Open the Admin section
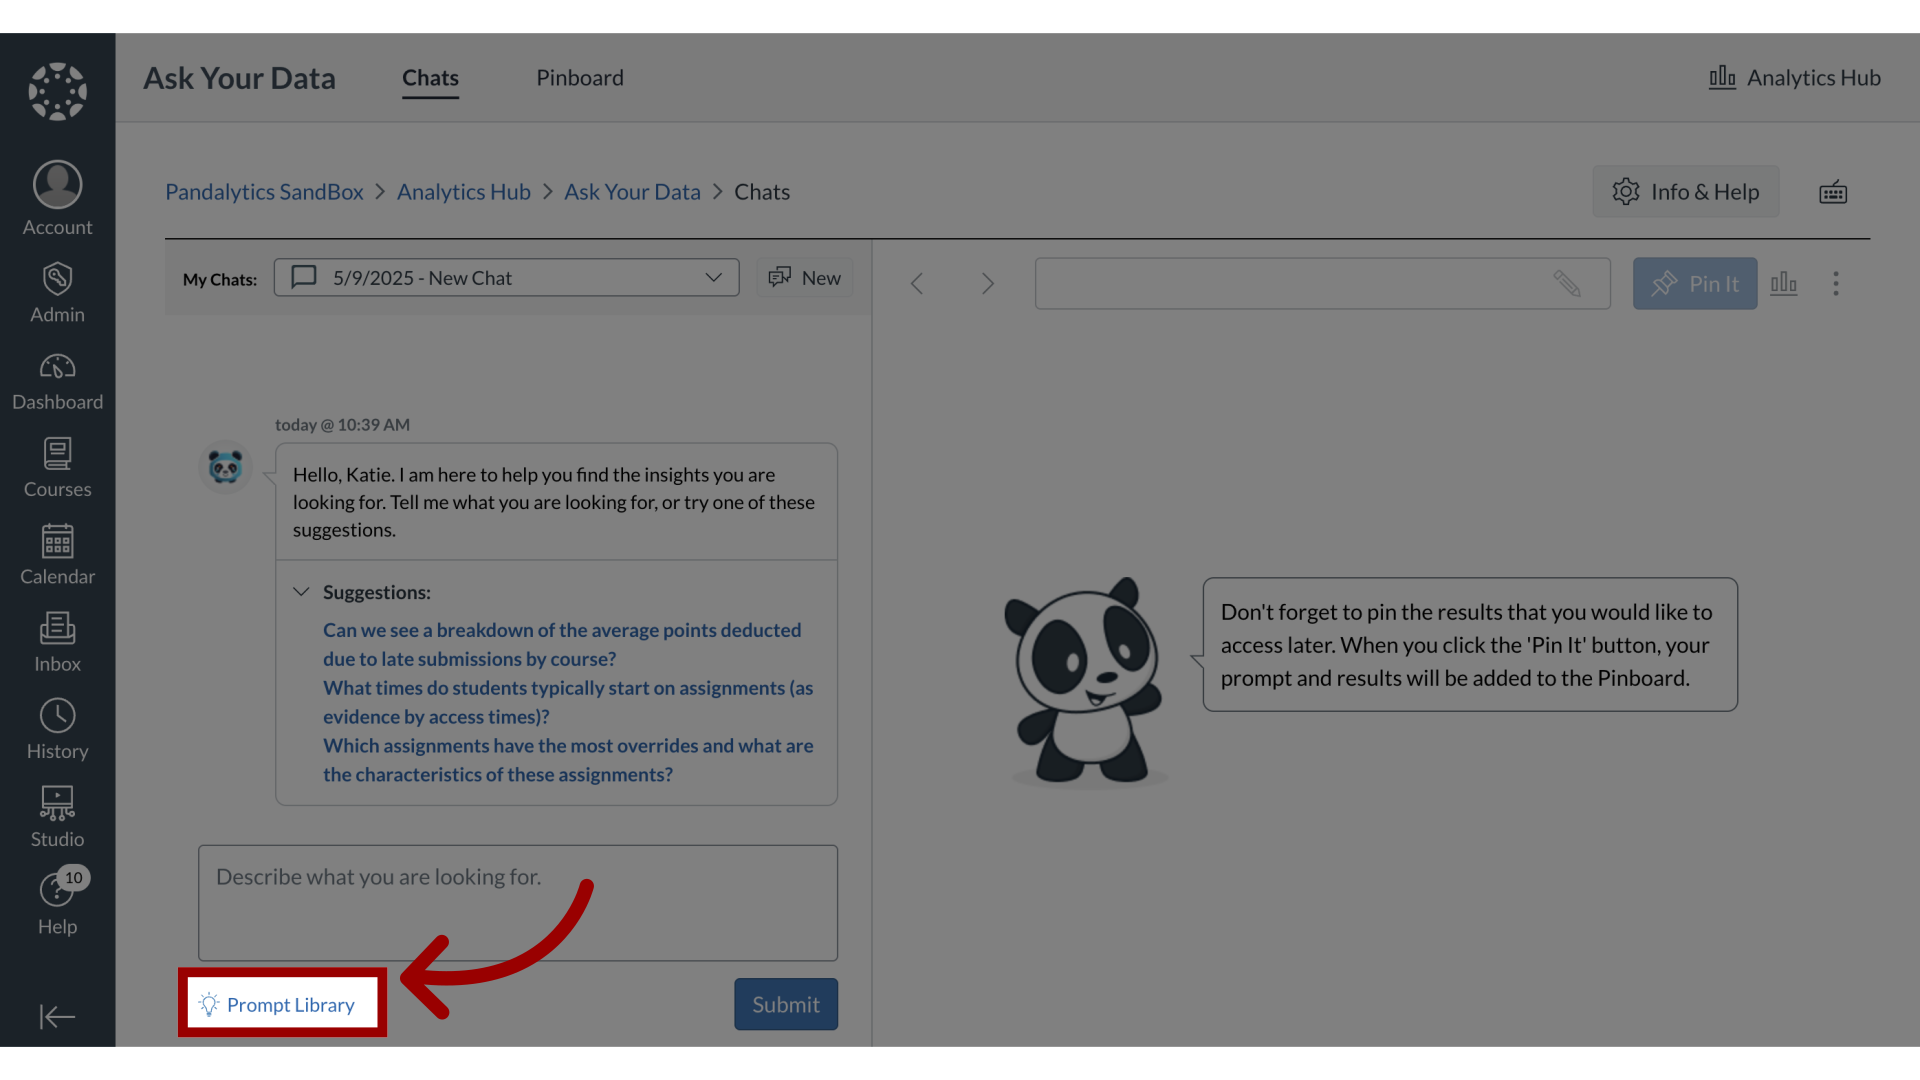Viewport: 1920px width, 1080px height. click(57, 293)
